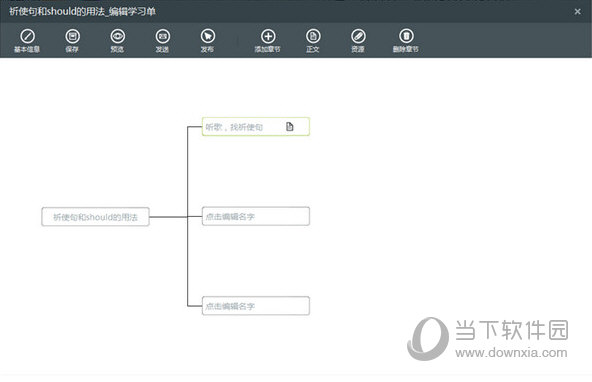Click middle 点击编辑名字 node field

click(256, 216)
